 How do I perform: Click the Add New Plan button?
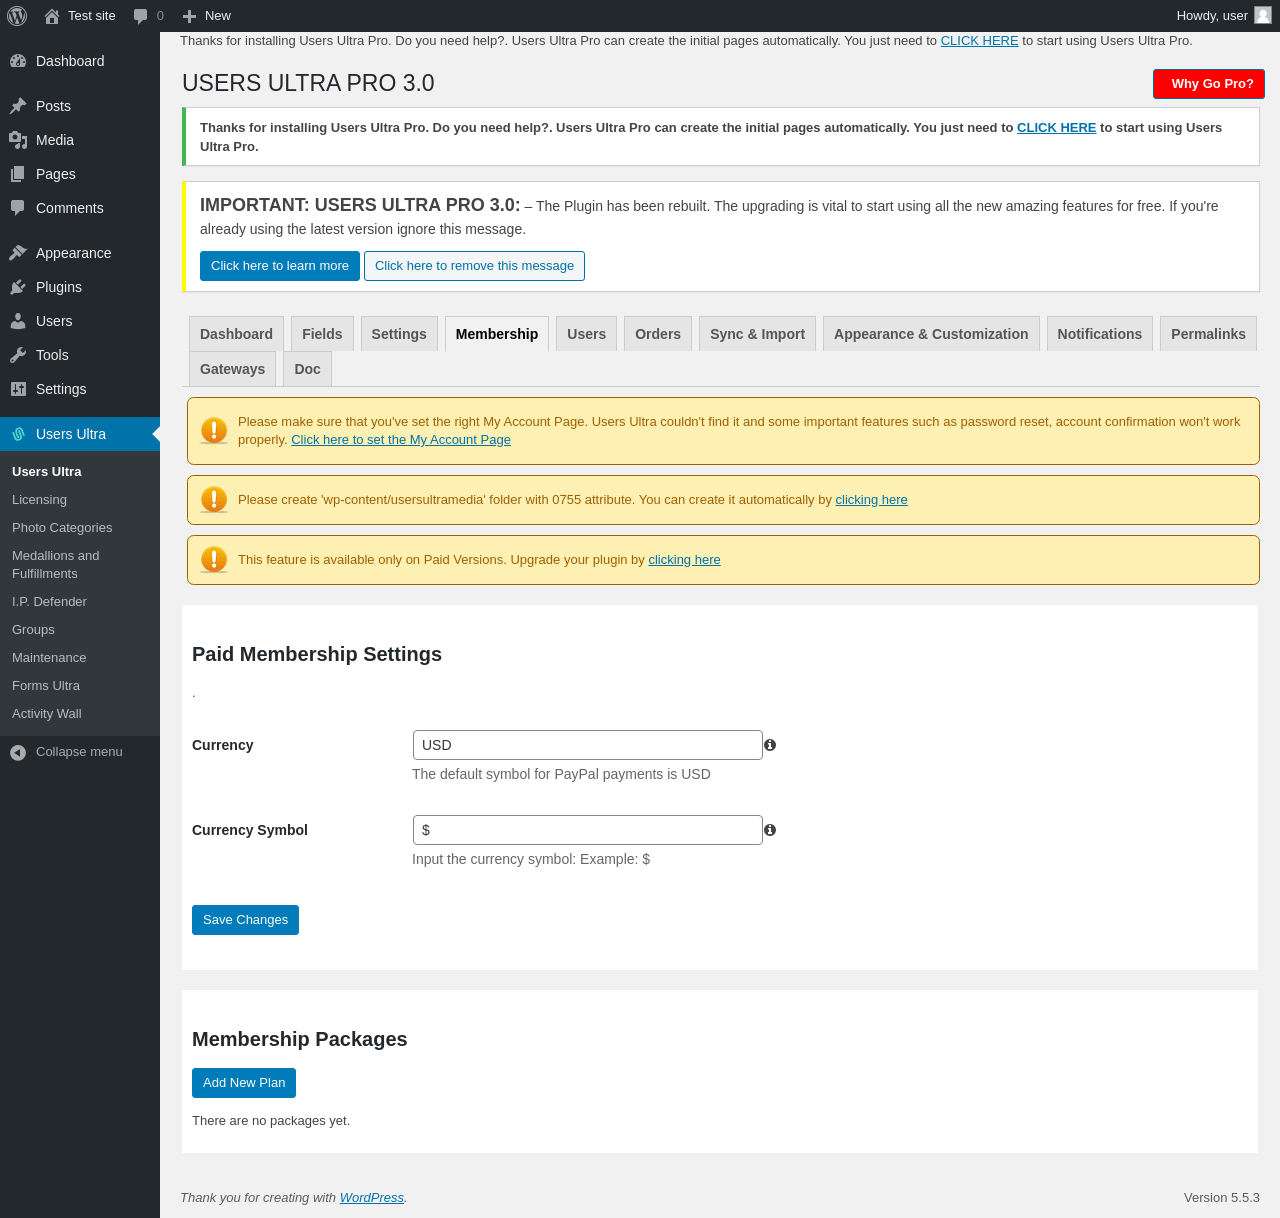tap(244, 1083)
